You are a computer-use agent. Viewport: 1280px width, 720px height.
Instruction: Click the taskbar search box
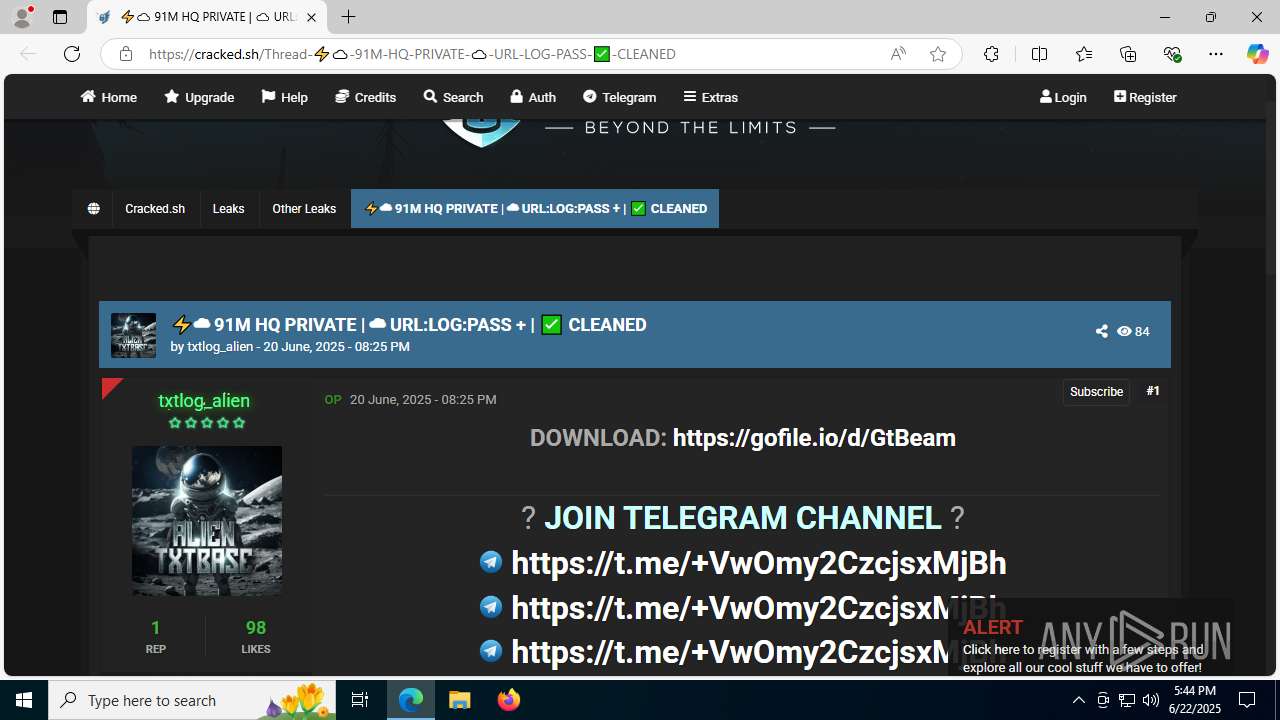pos(193,700)
